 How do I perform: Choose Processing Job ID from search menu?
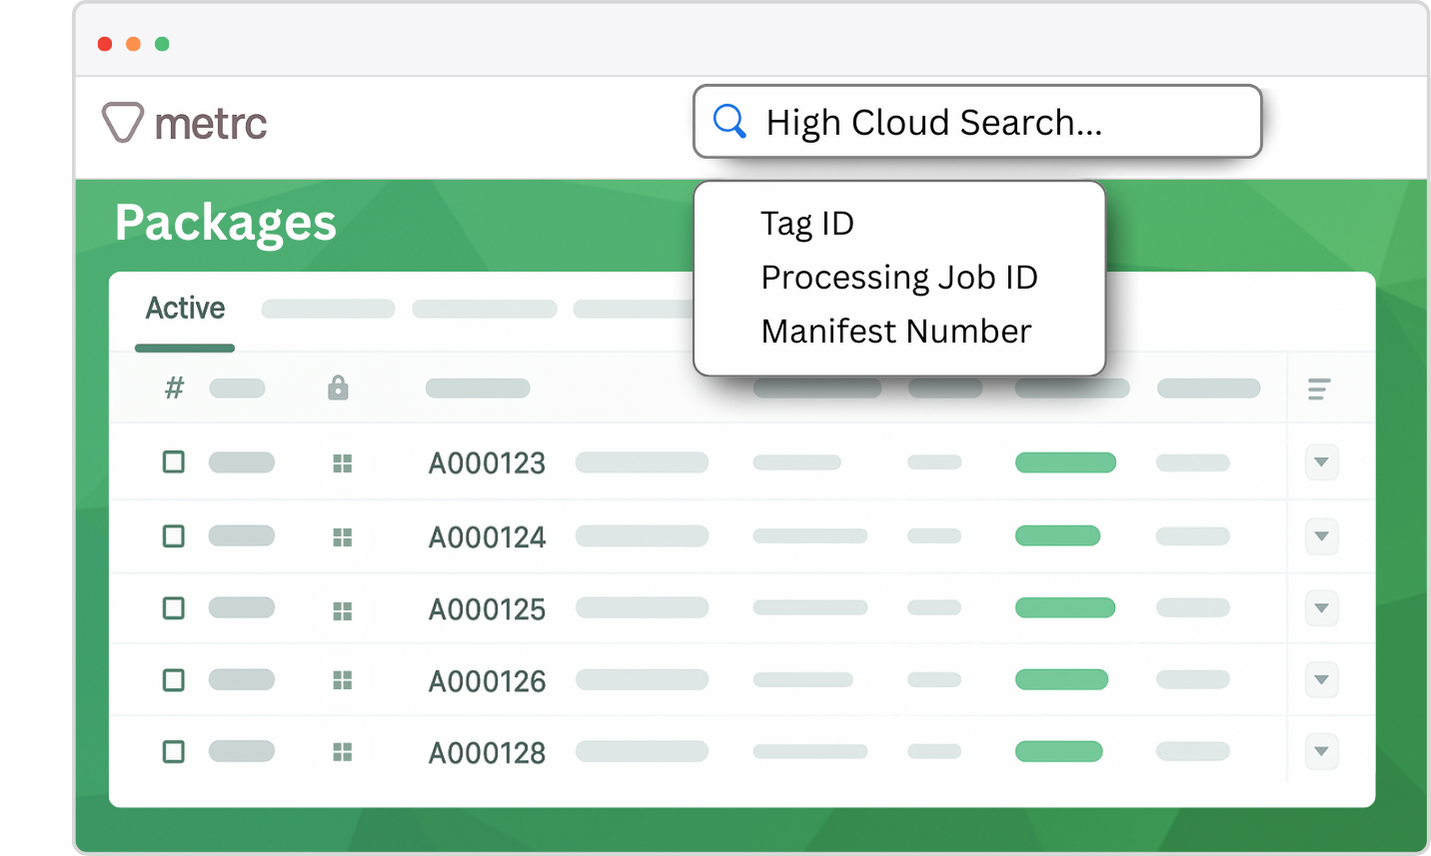tap(899, 277)
